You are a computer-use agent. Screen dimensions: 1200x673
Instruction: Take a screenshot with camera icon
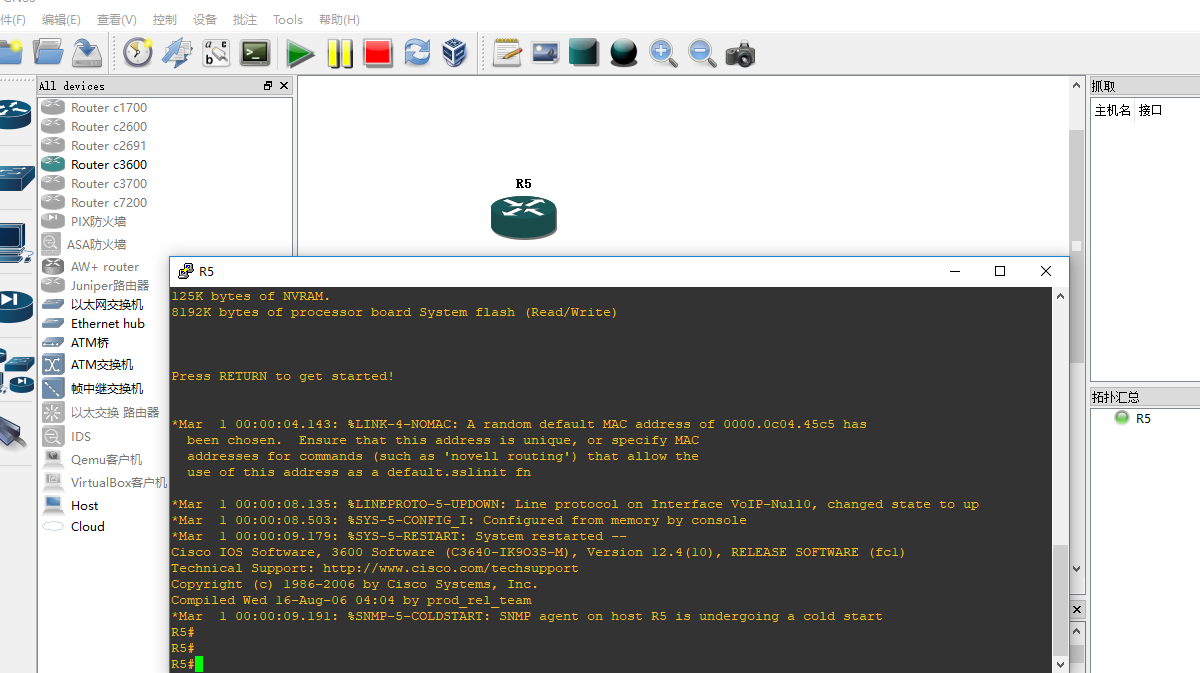pyautogui.click(x=740, y=53)
